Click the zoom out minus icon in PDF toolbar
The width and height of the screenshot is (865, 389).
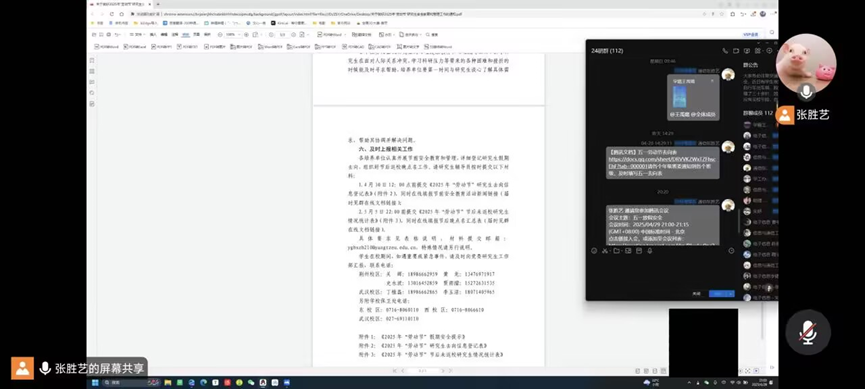pyautogui.click(x=220, y=34)
